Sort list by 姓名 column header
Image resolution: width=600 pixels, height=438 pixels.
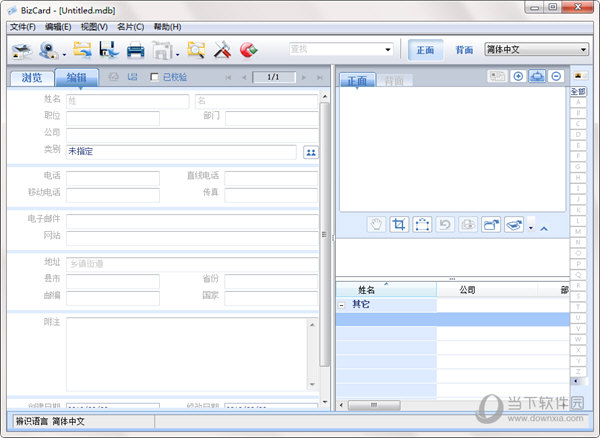386,290
